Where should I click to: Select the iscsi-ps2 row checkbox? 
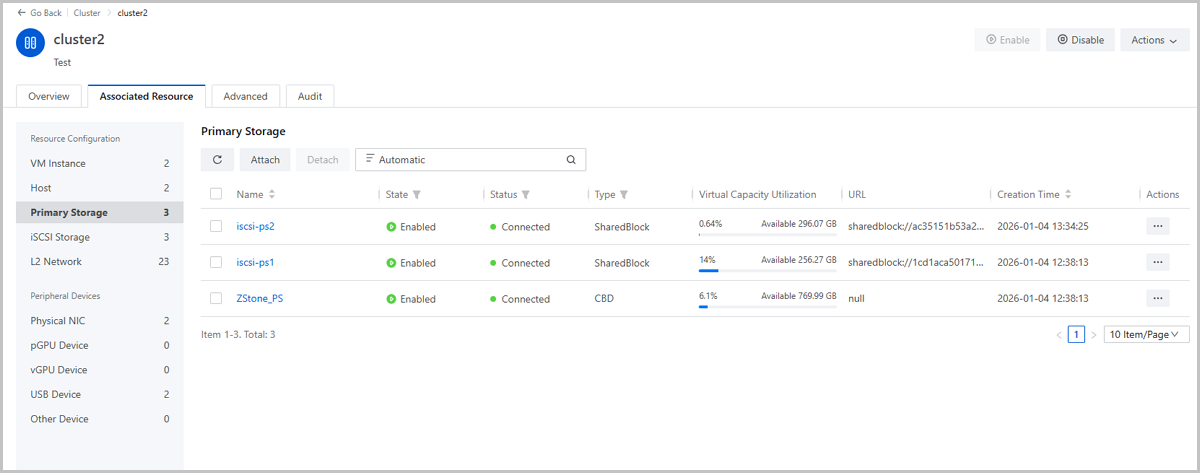click(x=216, y=227)
